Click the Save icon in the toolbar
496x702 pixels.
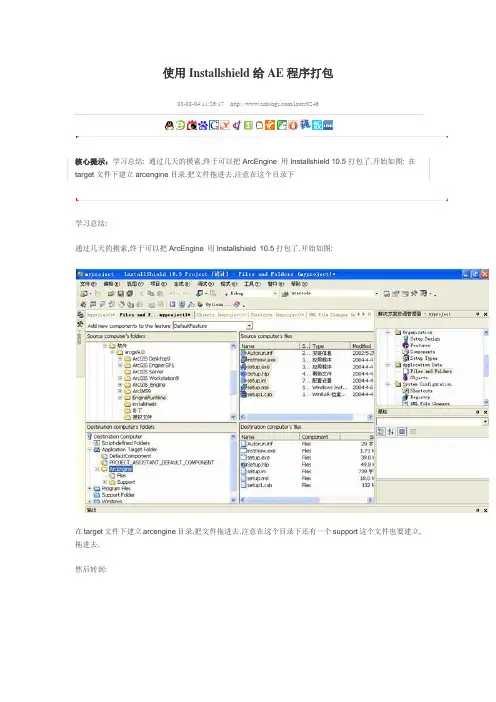point(120,294)
